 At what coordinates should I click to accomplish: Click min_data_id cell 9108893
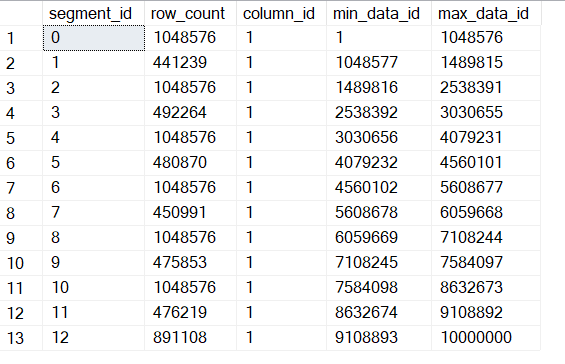click(379, 338)
